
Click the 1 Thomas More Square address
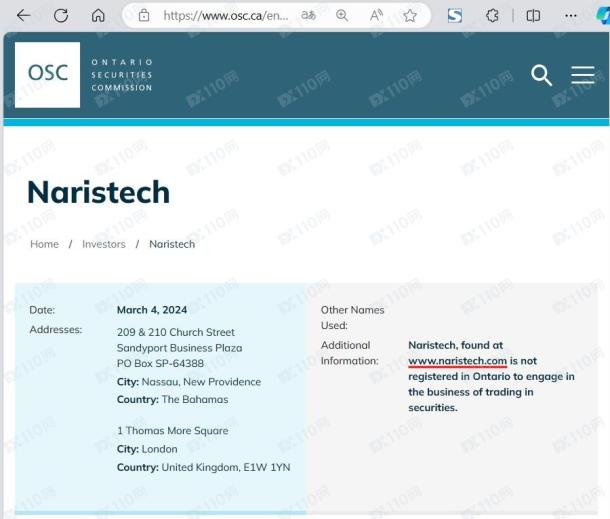click(x=173, y=430)
